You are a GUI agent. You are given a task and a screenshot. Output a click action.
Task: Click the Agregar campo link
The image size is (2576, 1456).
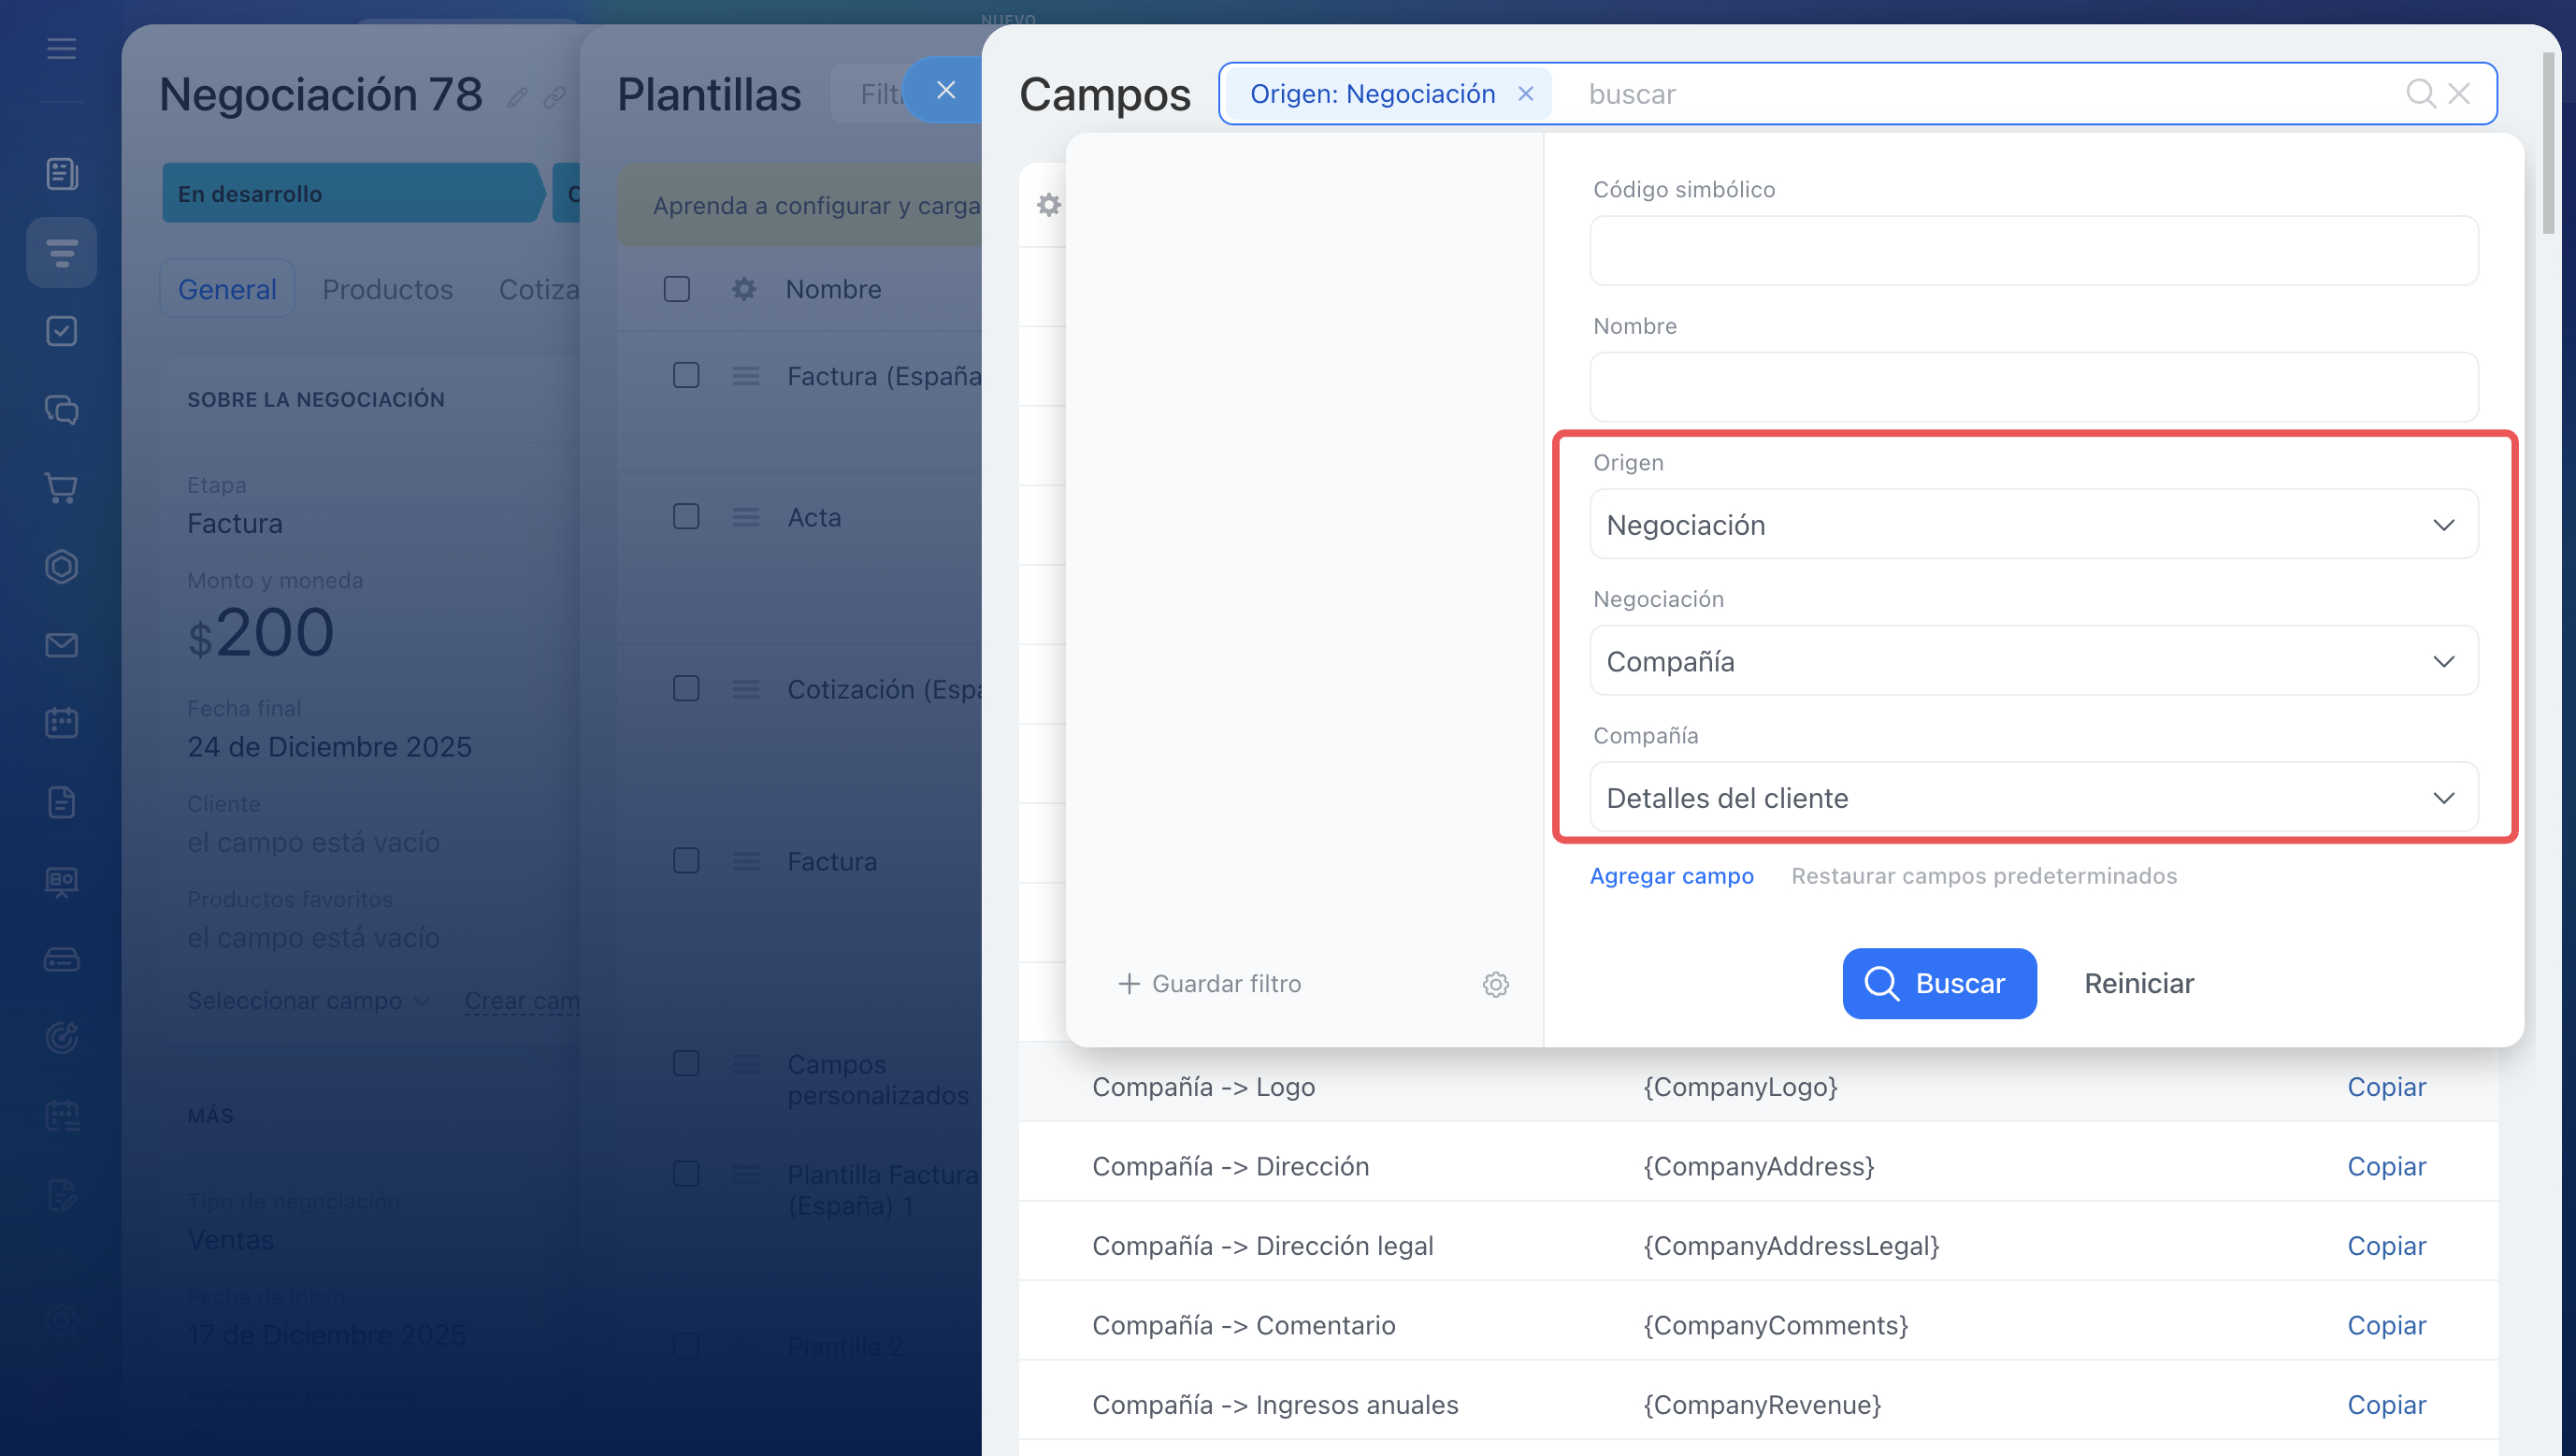point(1671,876)
